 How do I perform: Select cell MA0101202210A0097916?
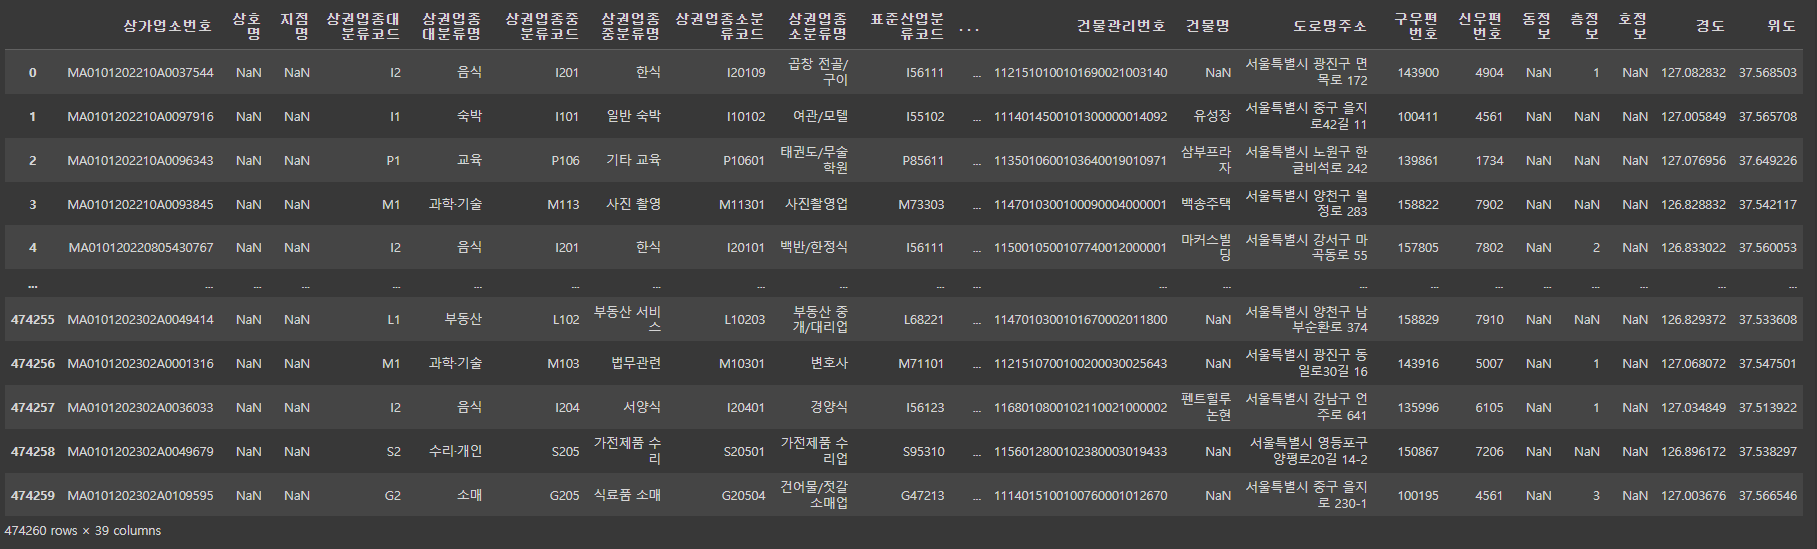point(140,117)
